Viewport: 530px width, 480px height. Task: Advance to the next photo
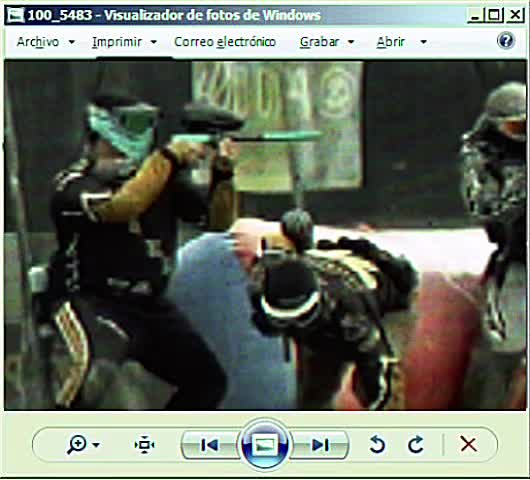(320, 445)
